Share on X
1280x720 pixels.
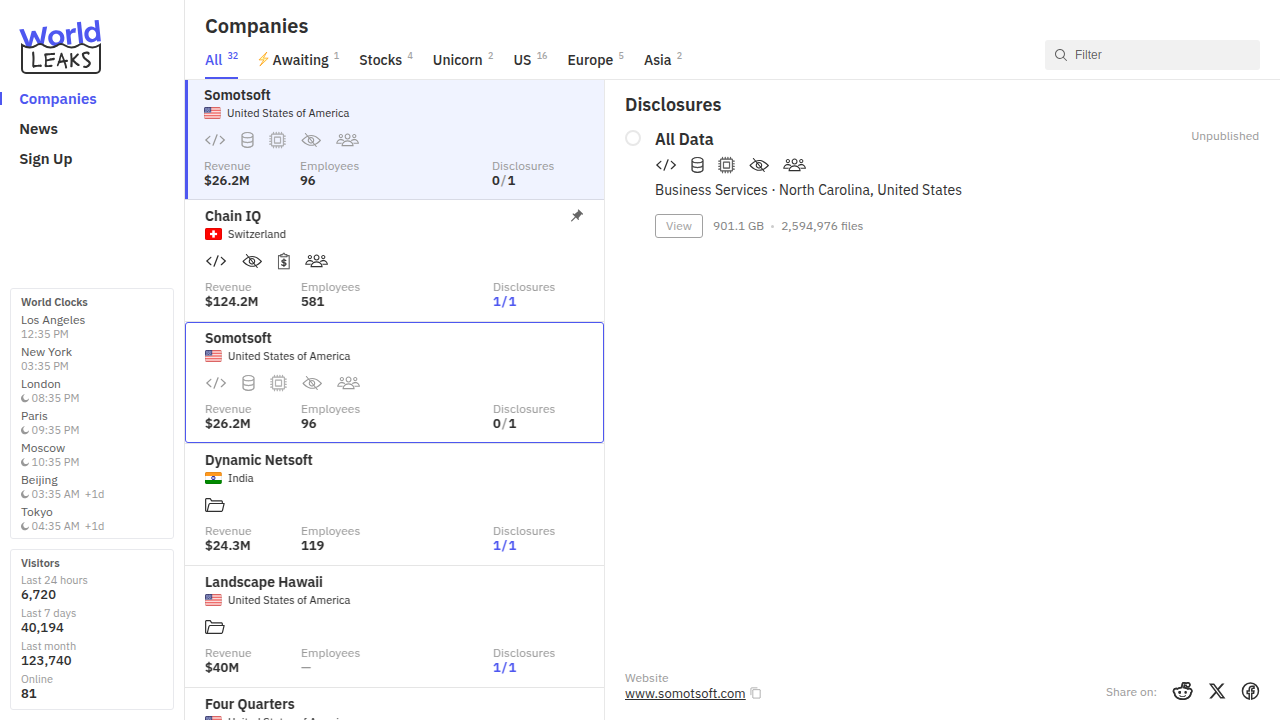tap(1217, 691)
